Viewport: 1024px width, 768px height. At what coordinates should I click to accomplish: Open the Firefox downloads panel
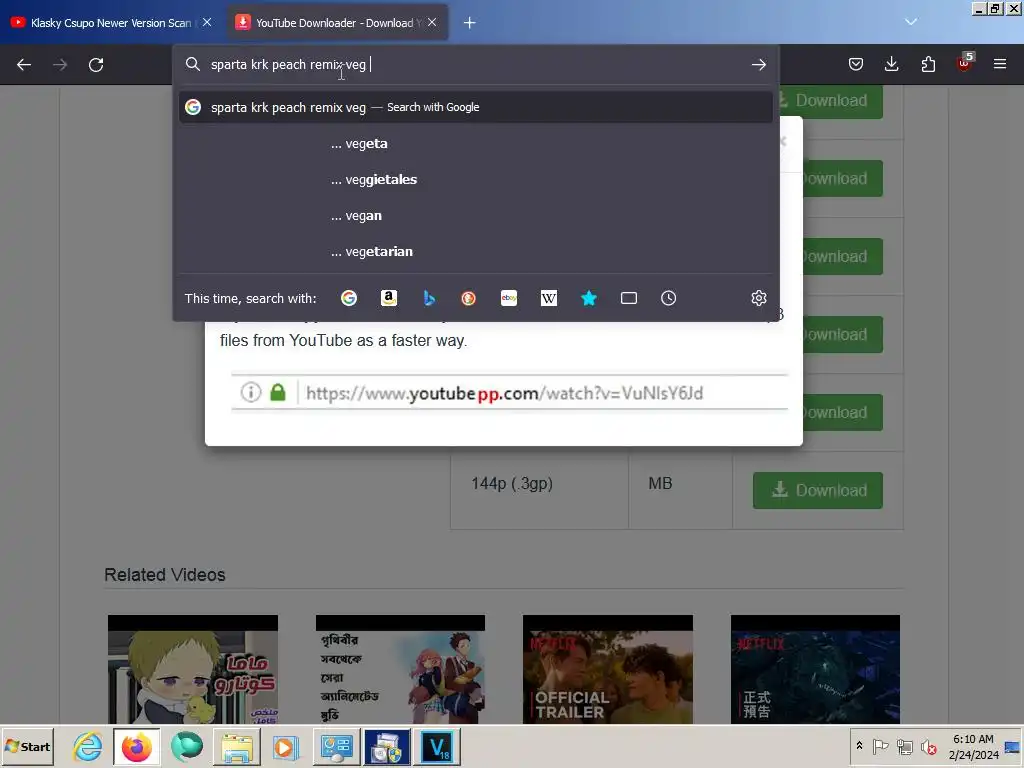[891, 64]
